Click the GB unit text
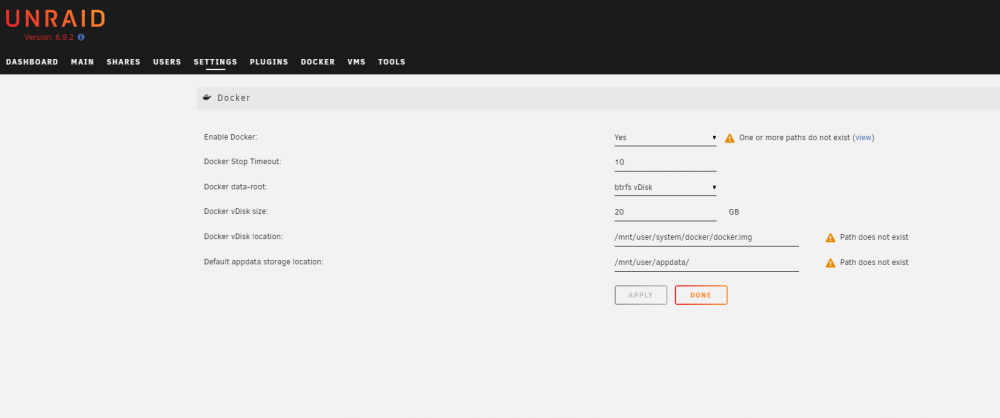Image resolution: width=1000 pixels, height=418 pixels. pos(734,213)
